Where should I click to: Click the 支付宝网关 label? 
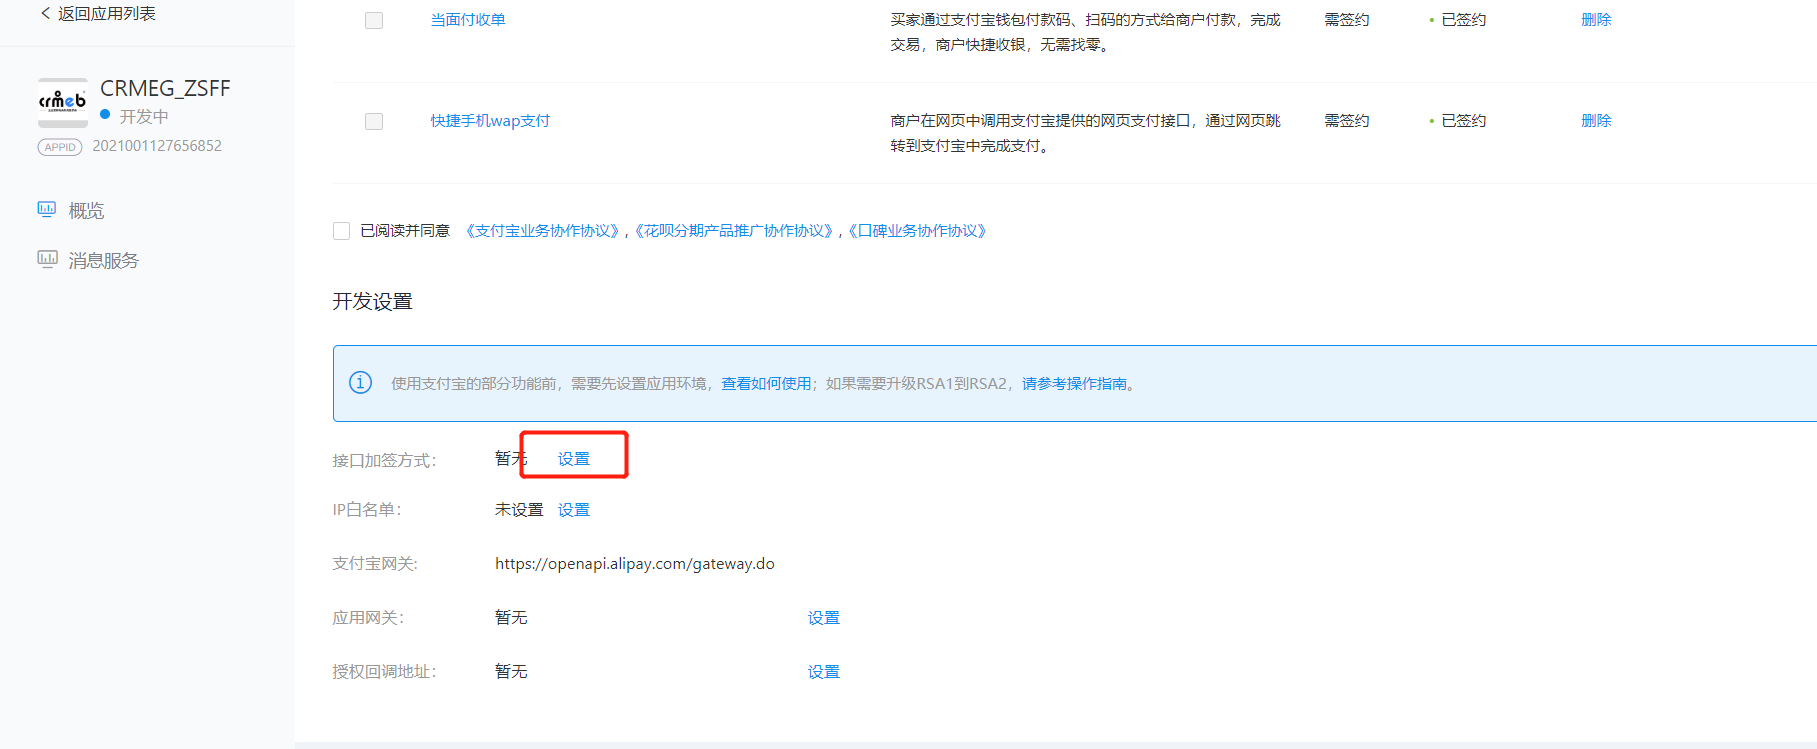click(x=376, y=564)
